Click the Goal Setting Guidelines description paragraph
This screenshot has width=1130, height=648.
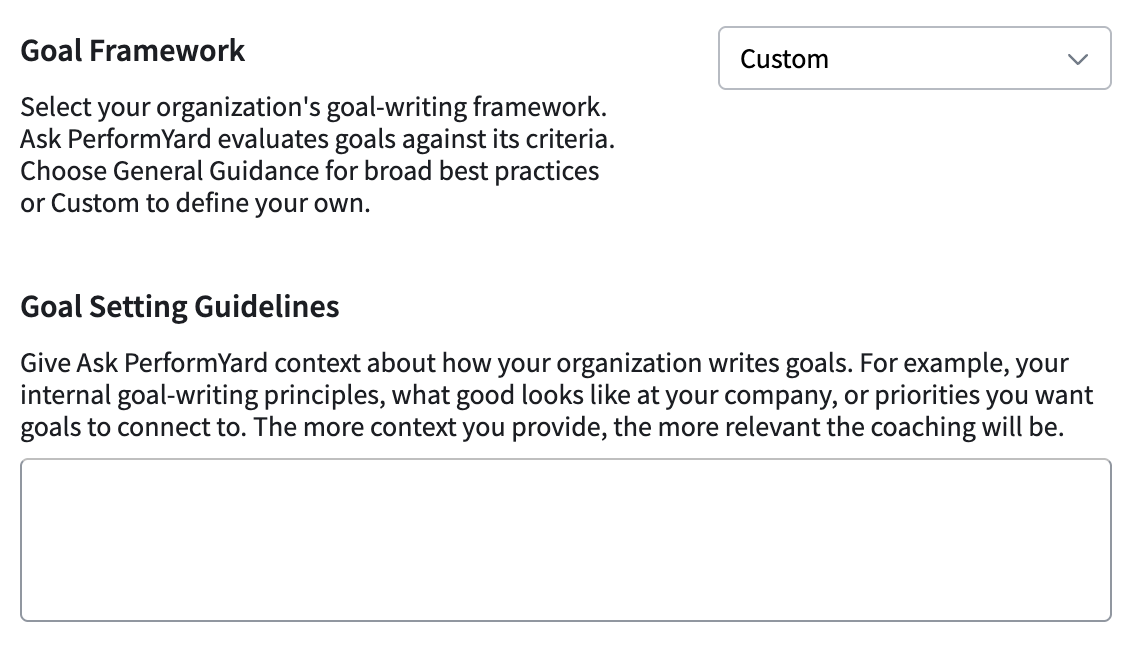pos(556,395)
